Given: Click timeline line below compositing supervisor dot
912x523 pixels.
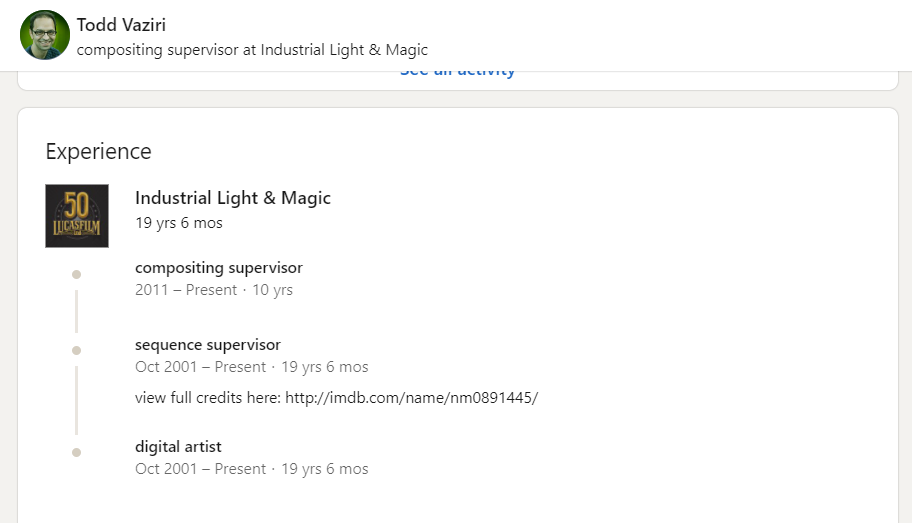Looking at the screenshot, I should click(x=76, y=311).
